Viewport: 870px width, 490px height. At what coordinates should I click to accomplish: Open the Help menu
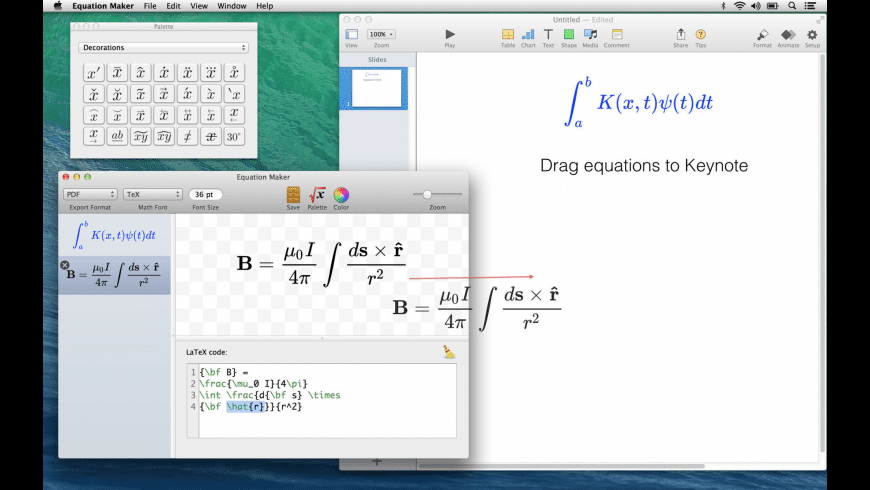[264, 6]
